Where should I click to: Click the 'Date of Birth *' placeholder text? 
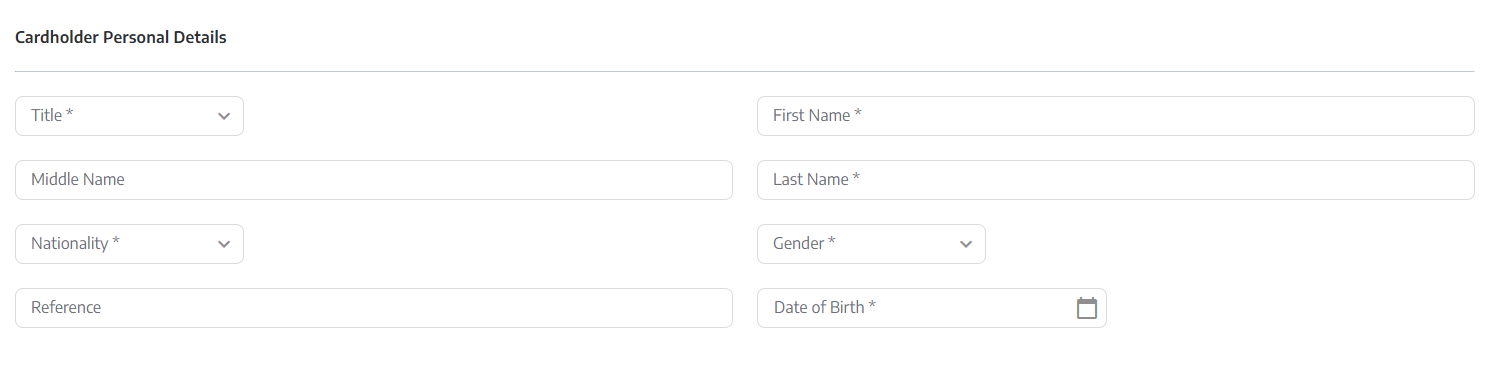coord(825,307)
